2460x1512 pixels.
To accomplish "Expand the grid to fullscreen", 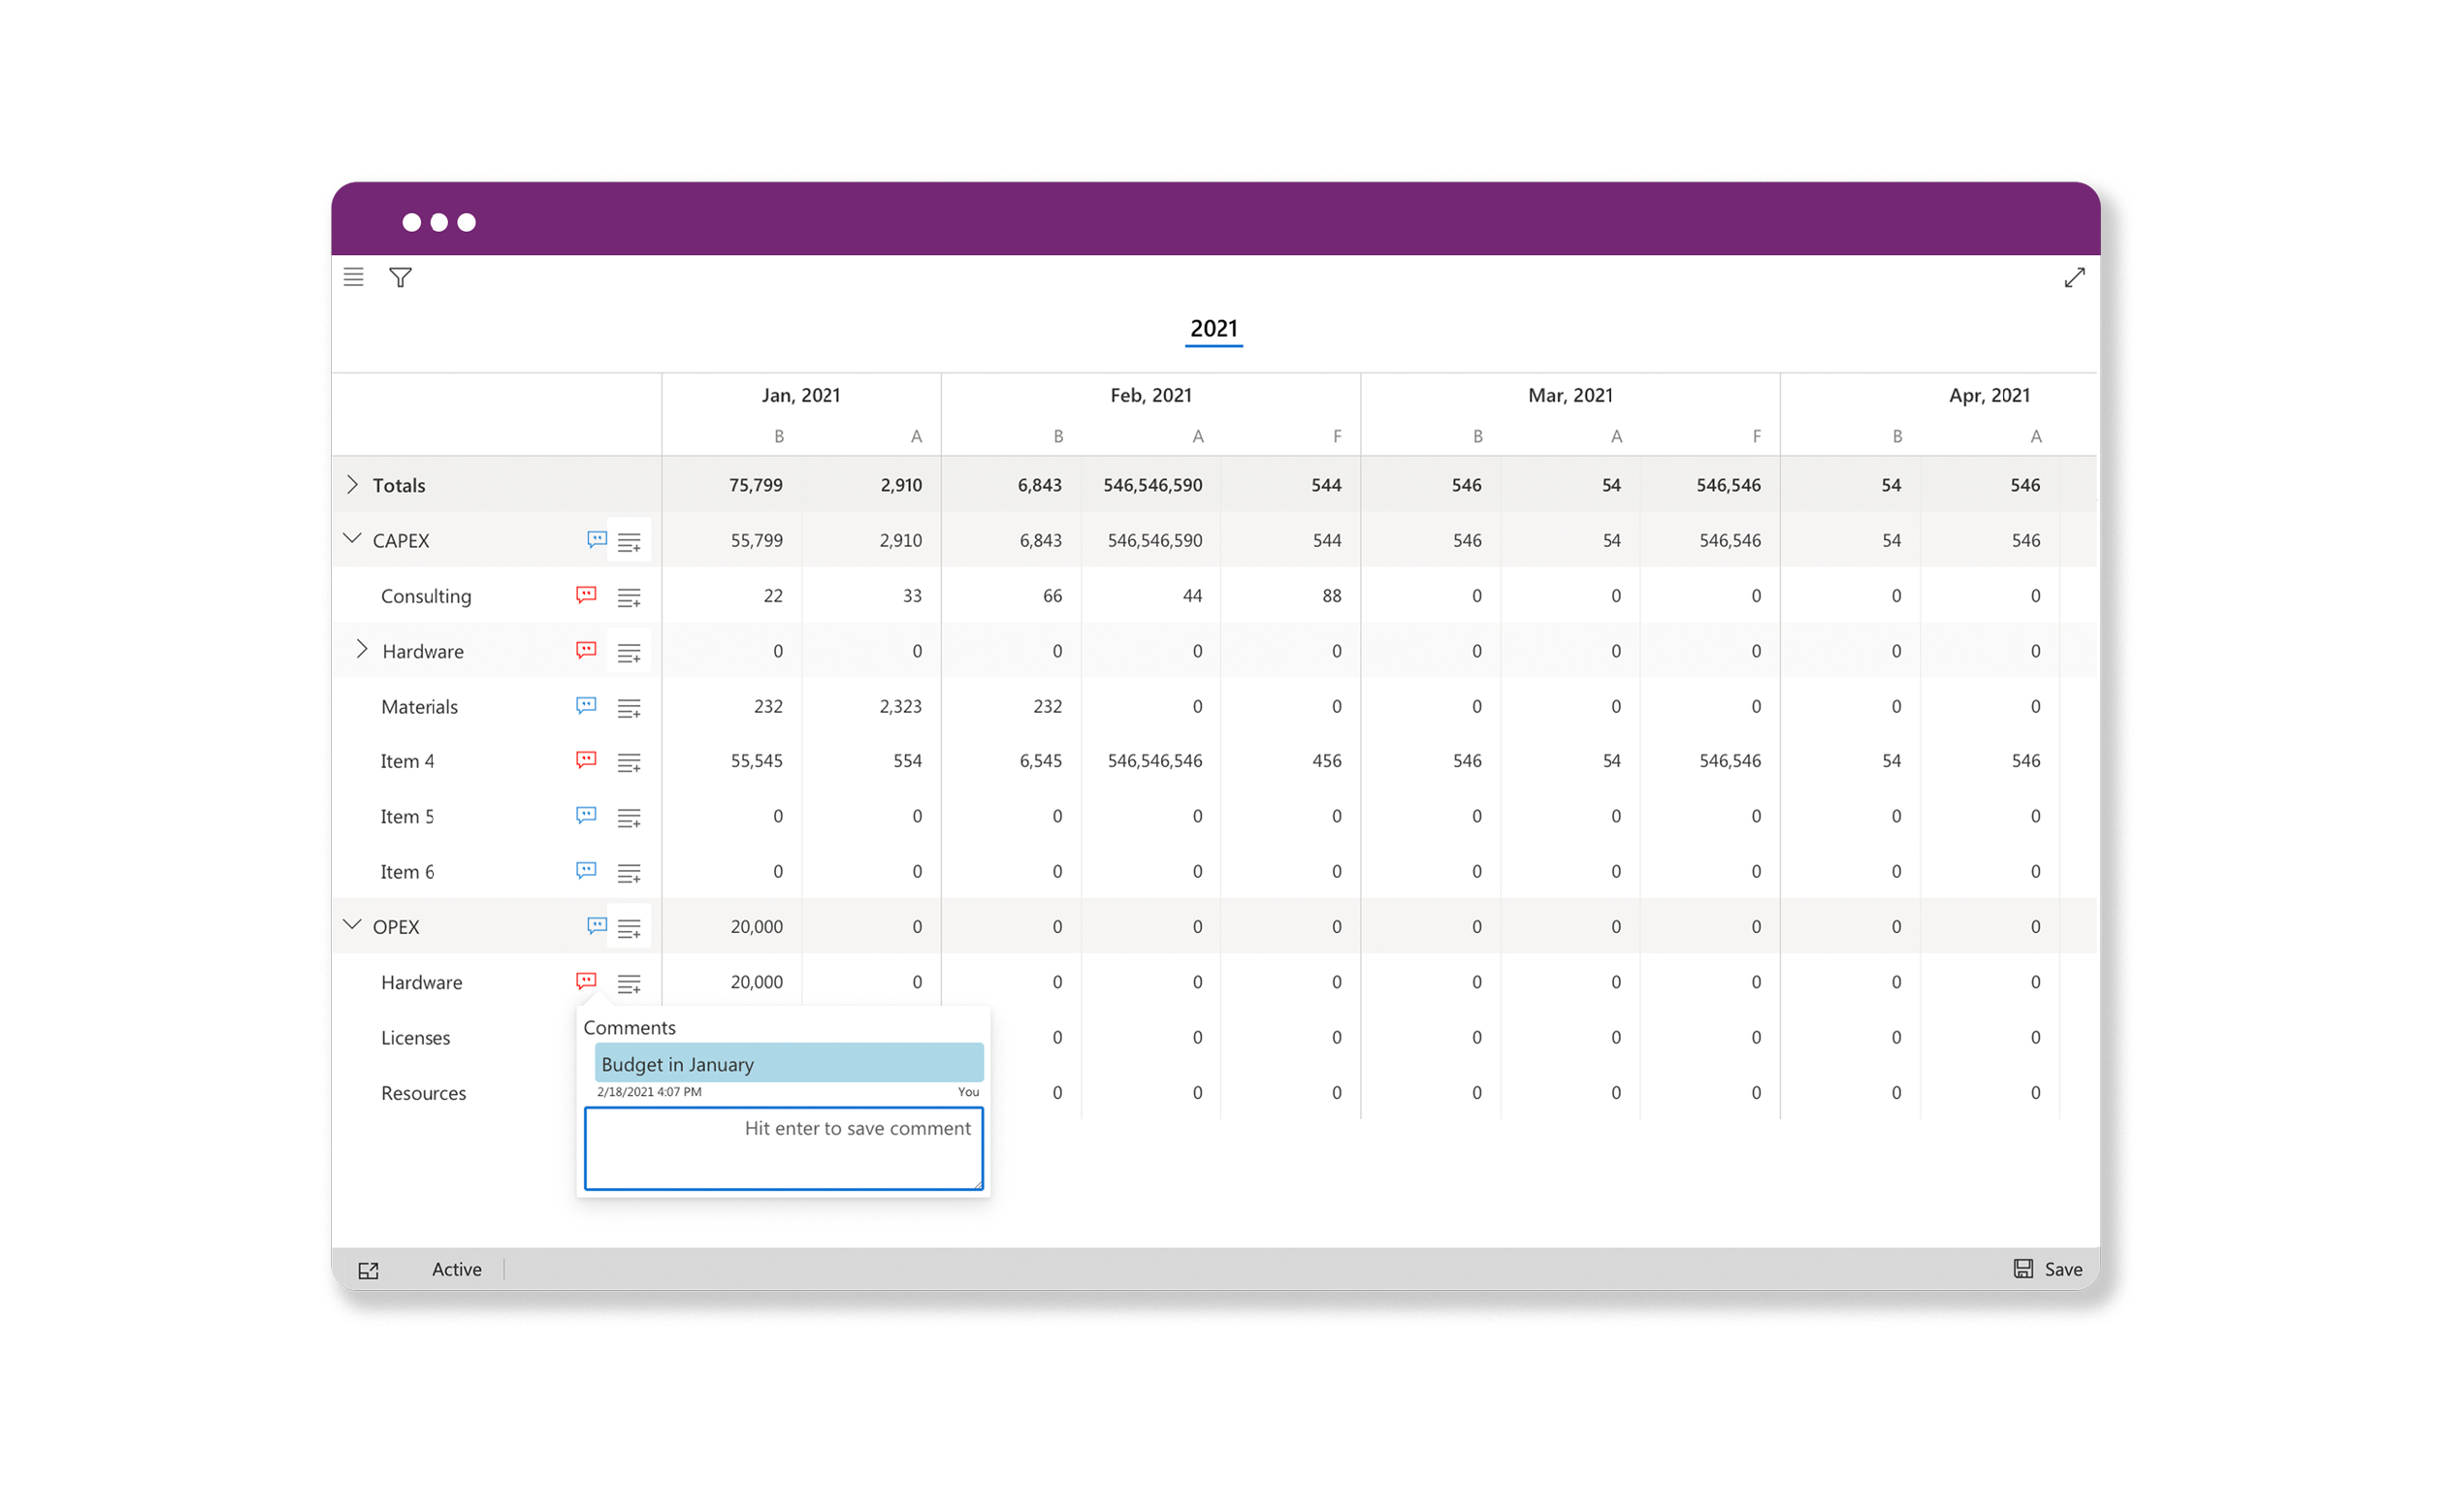I will [x=2075, y=277].
